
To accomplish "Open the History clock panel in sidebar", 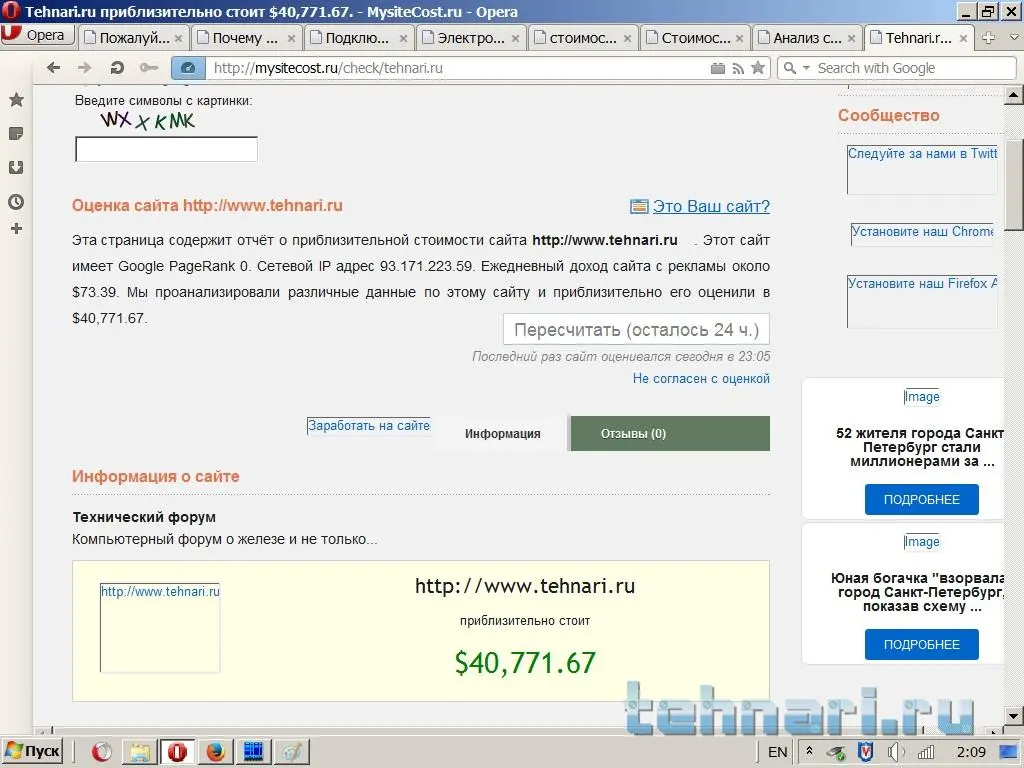I will coord(16,202).
